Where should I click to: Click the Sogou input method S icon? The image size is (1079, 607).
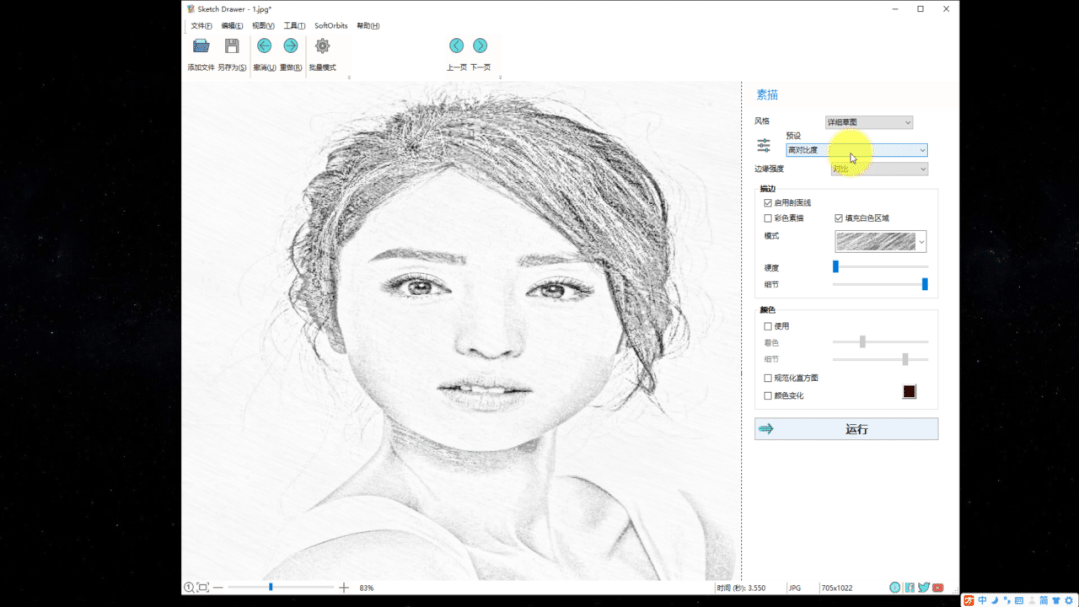click(x=969, y=601)
